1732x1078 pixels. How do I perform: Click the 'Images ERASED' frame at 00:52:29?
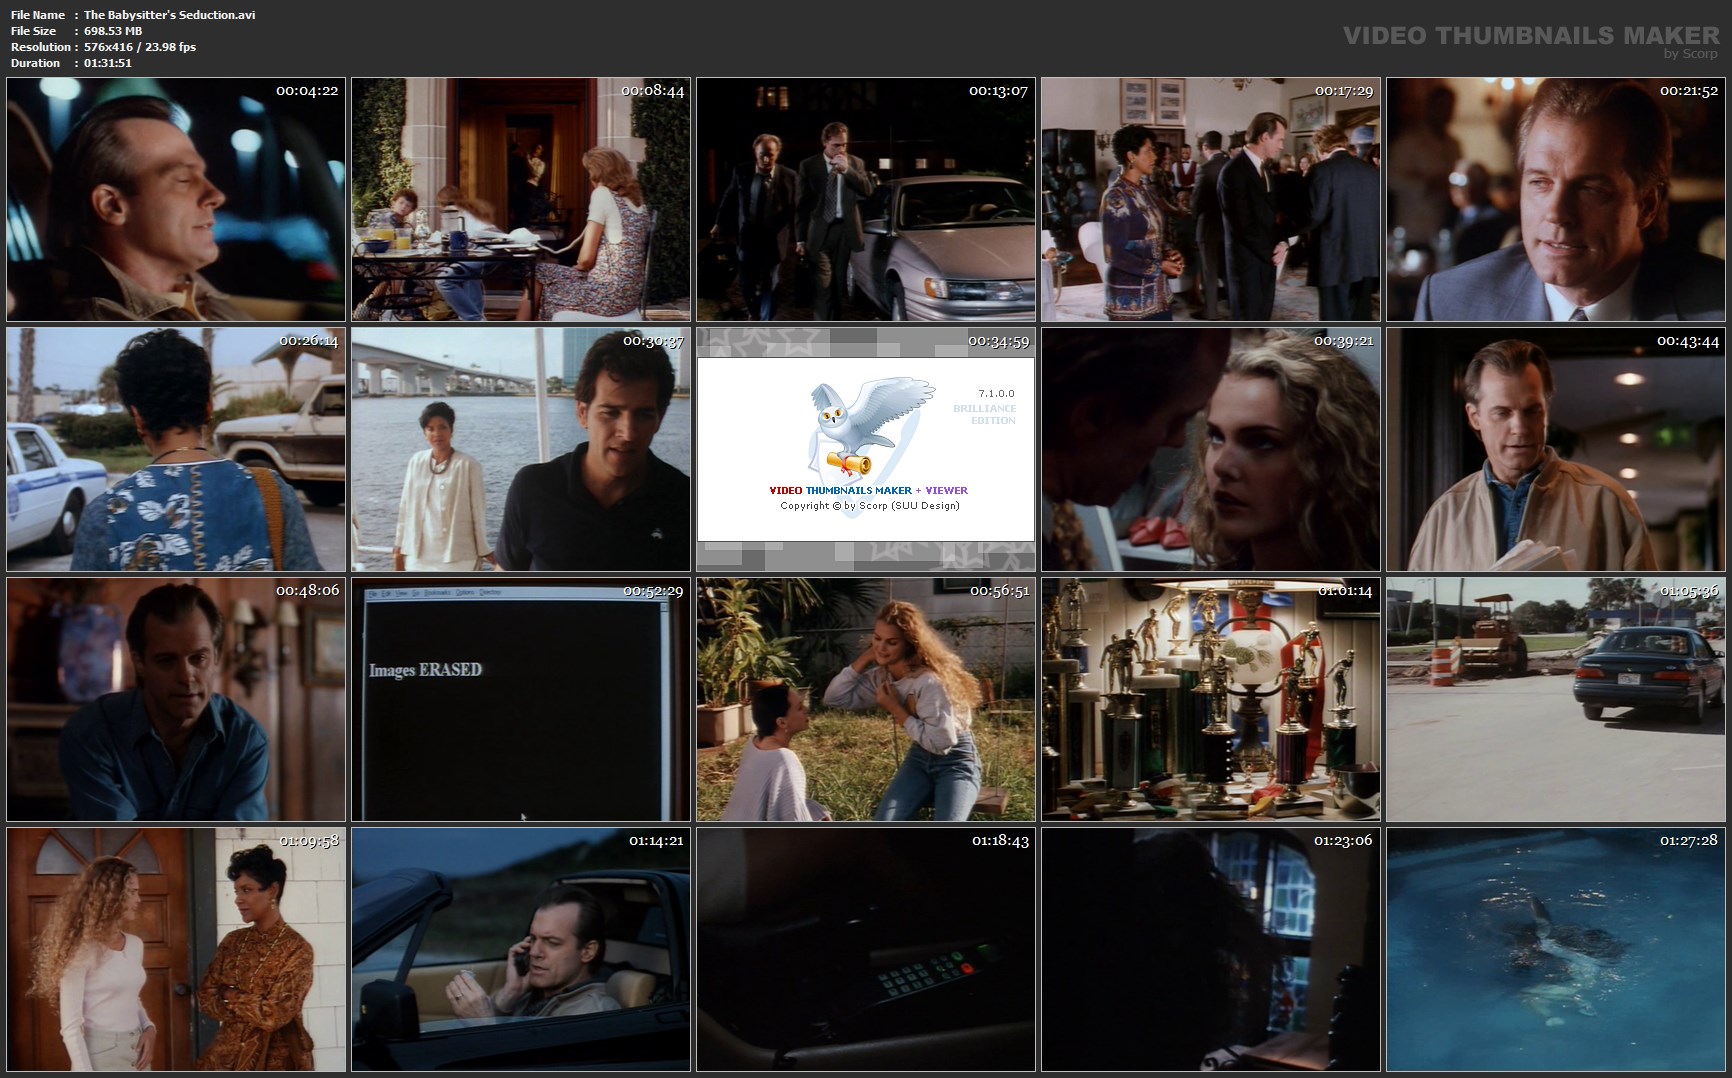pos(521,699)
